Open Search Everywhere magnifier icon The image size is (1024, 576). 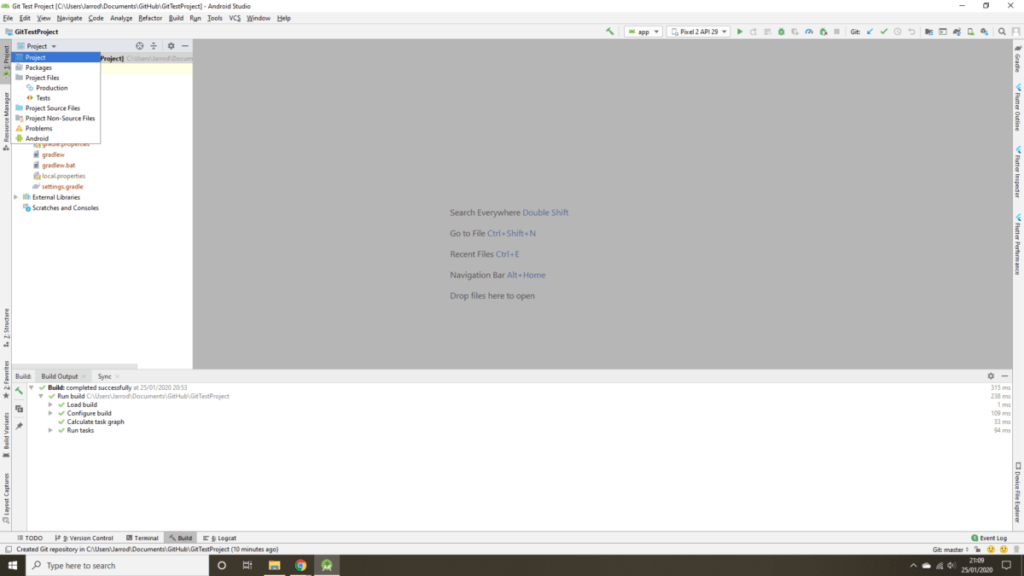pyautogui.click(x=1002, y=32)
